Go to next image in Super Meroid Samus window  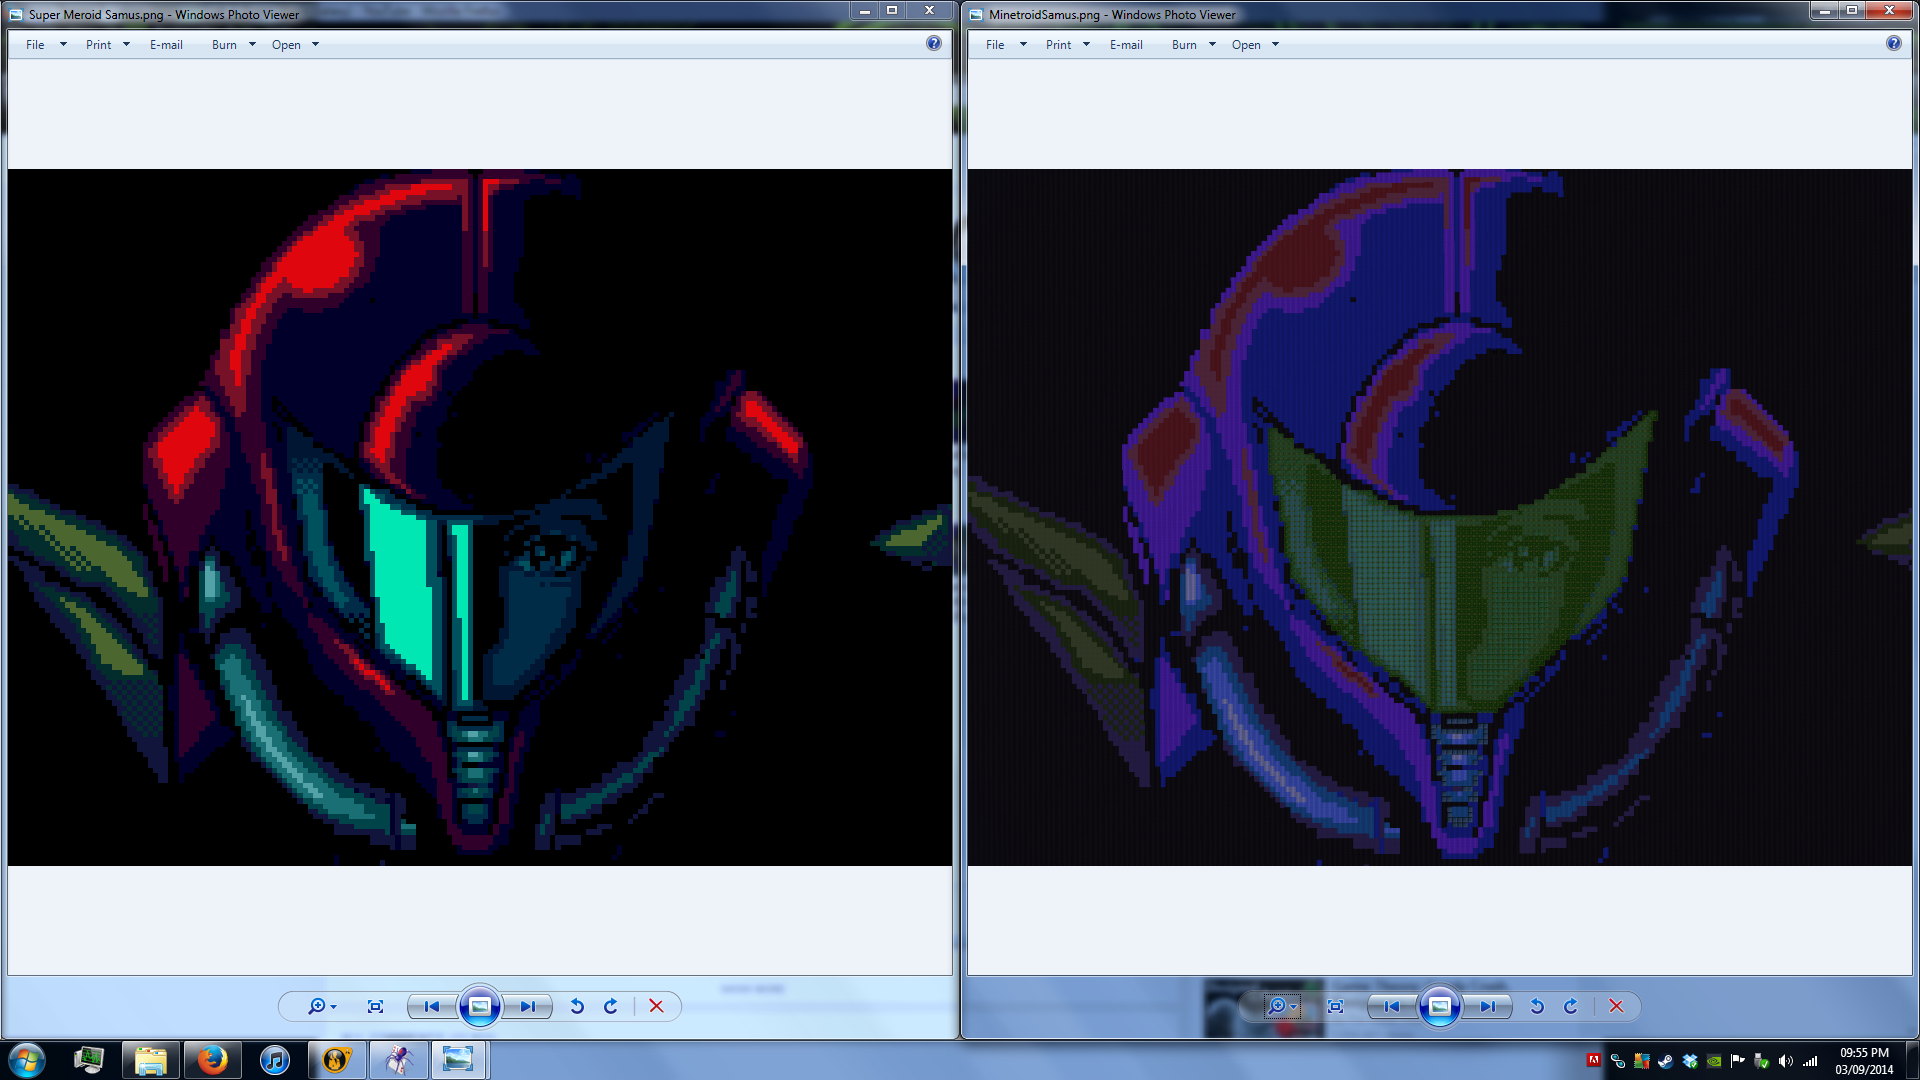tap(528, 1006)
